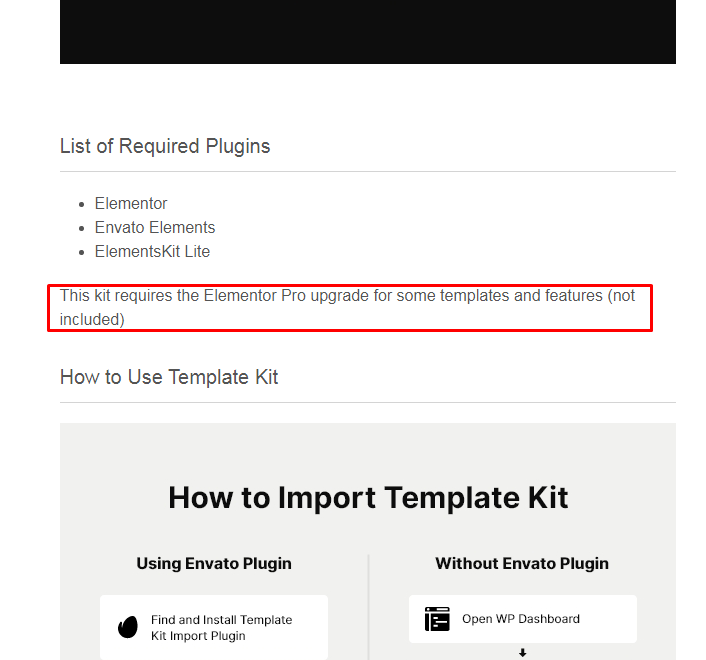Click the Find and Install Template Kit text
Image resolution: width=706 pixels, height=660 pixels.
tap(222, 628)
